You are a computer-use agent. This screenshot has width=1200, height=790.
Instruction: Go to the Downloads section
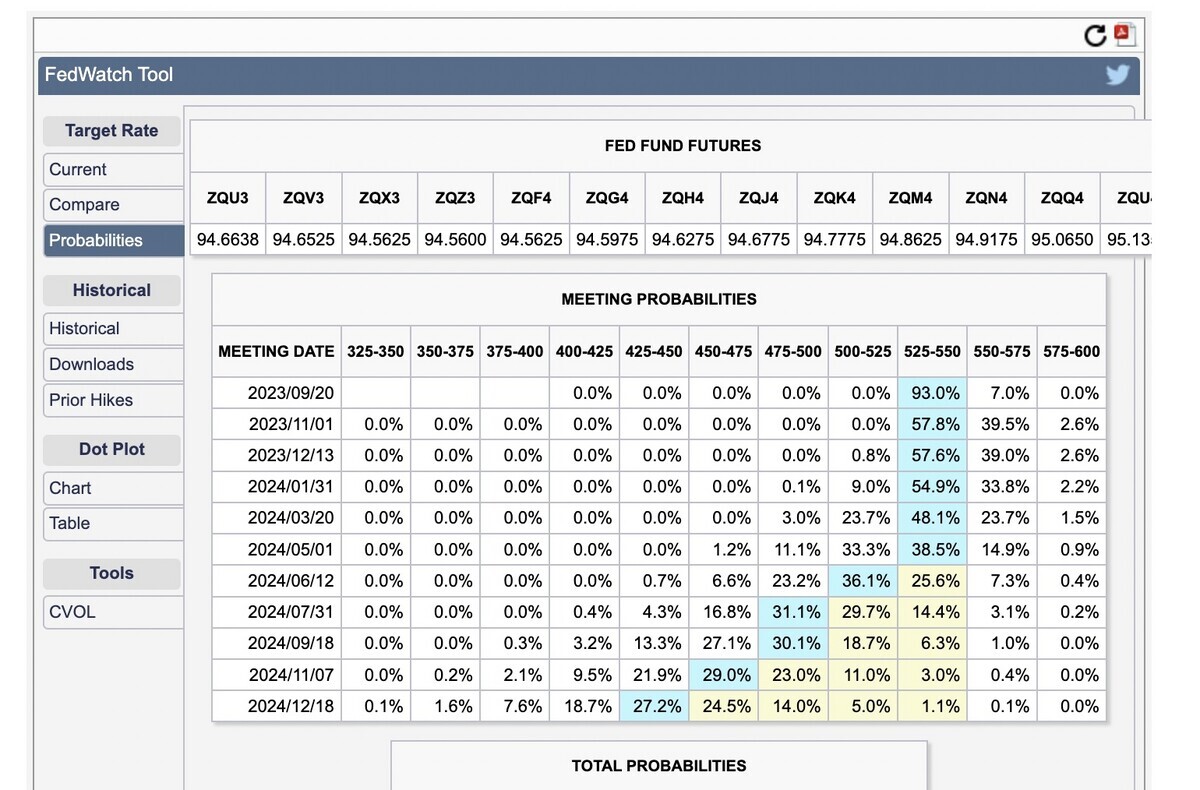[x=114, y=364]
